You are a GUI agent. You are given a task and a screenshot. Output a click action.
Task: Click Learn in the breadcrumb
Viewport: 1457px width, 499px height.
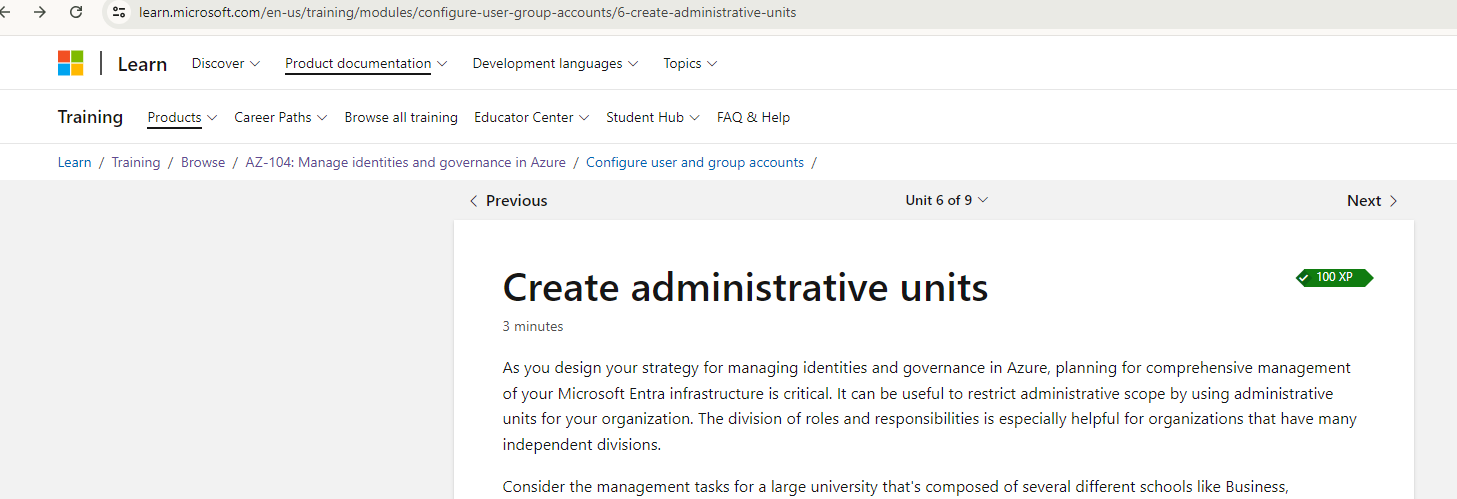[x=74, y=162]
